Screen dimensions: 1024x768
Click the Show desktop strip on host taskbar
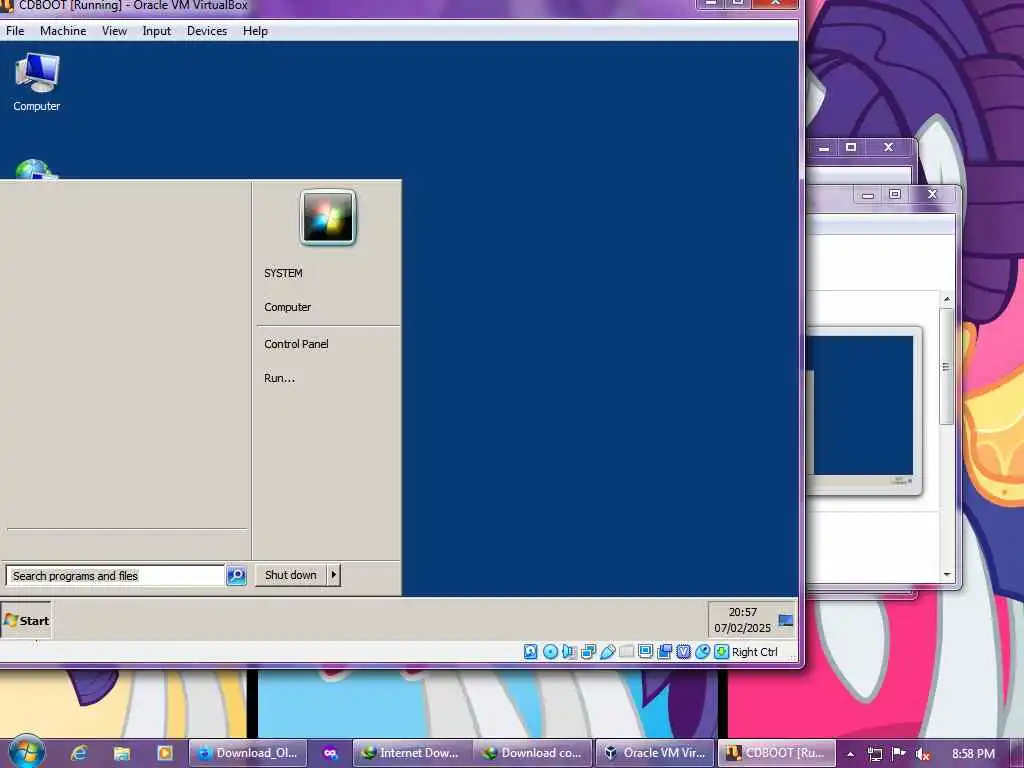tap(1017, 753)
